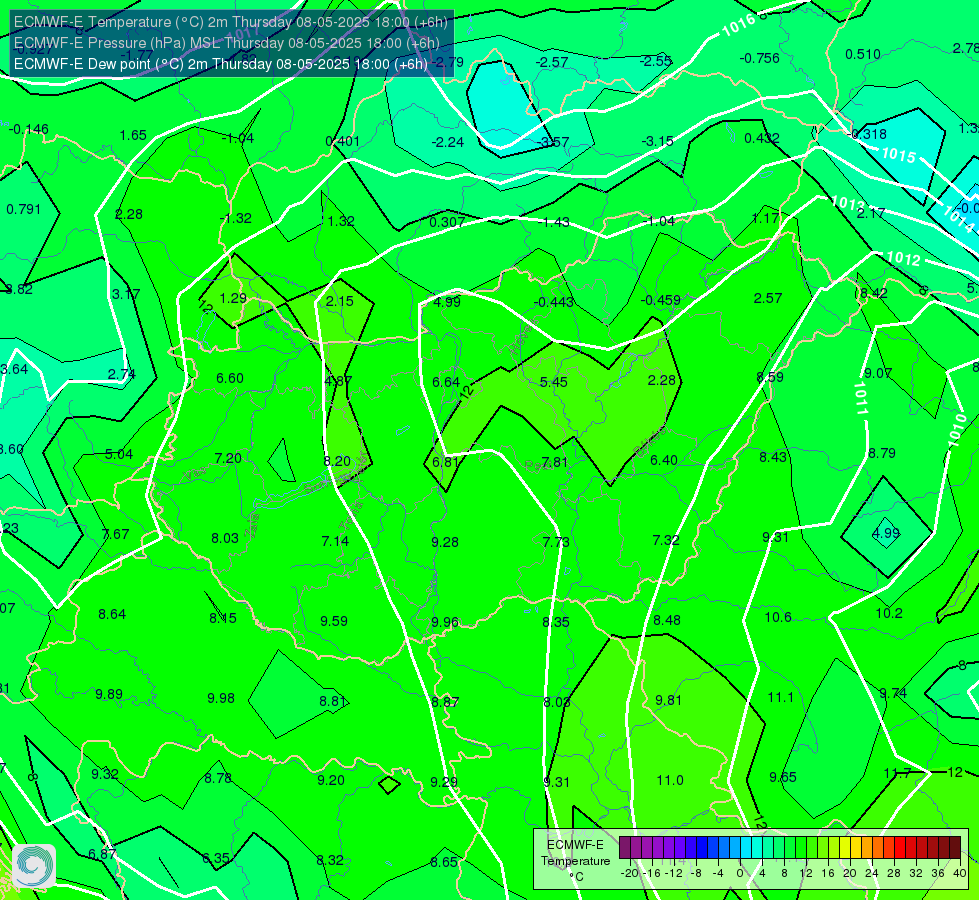Click the dew point value 8.78
This screenshot has width=979, height=900.
click(x=218, y=779)
